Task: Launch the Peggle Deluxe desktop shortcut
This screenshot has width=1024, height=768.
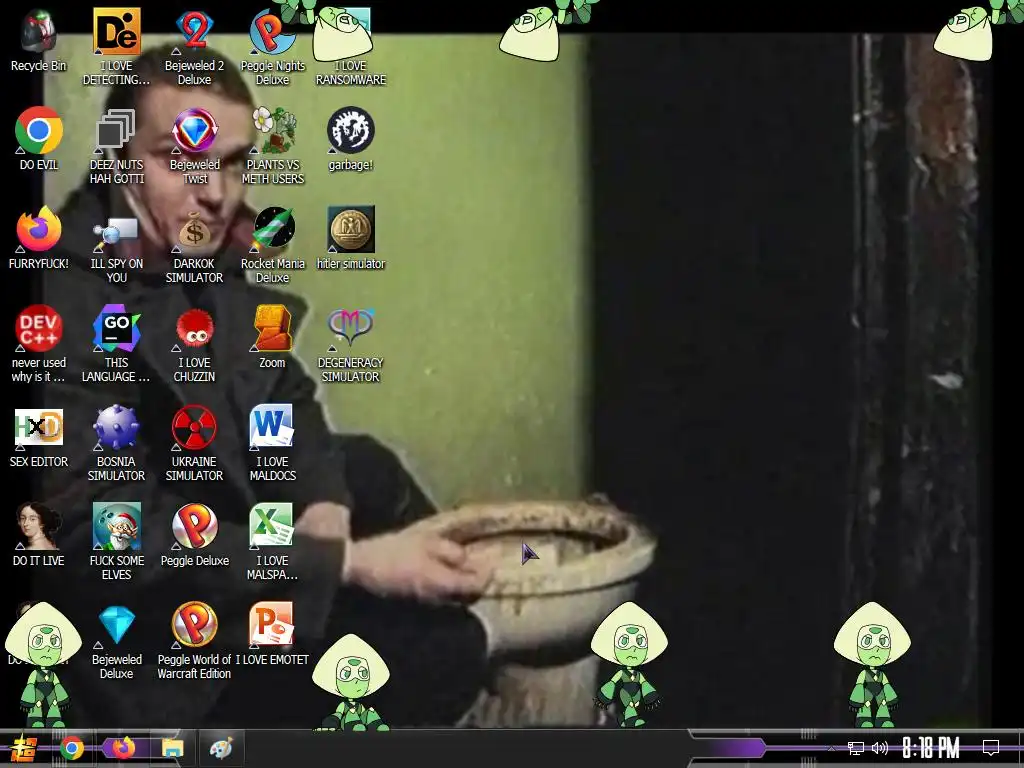Action: (195, 526)
